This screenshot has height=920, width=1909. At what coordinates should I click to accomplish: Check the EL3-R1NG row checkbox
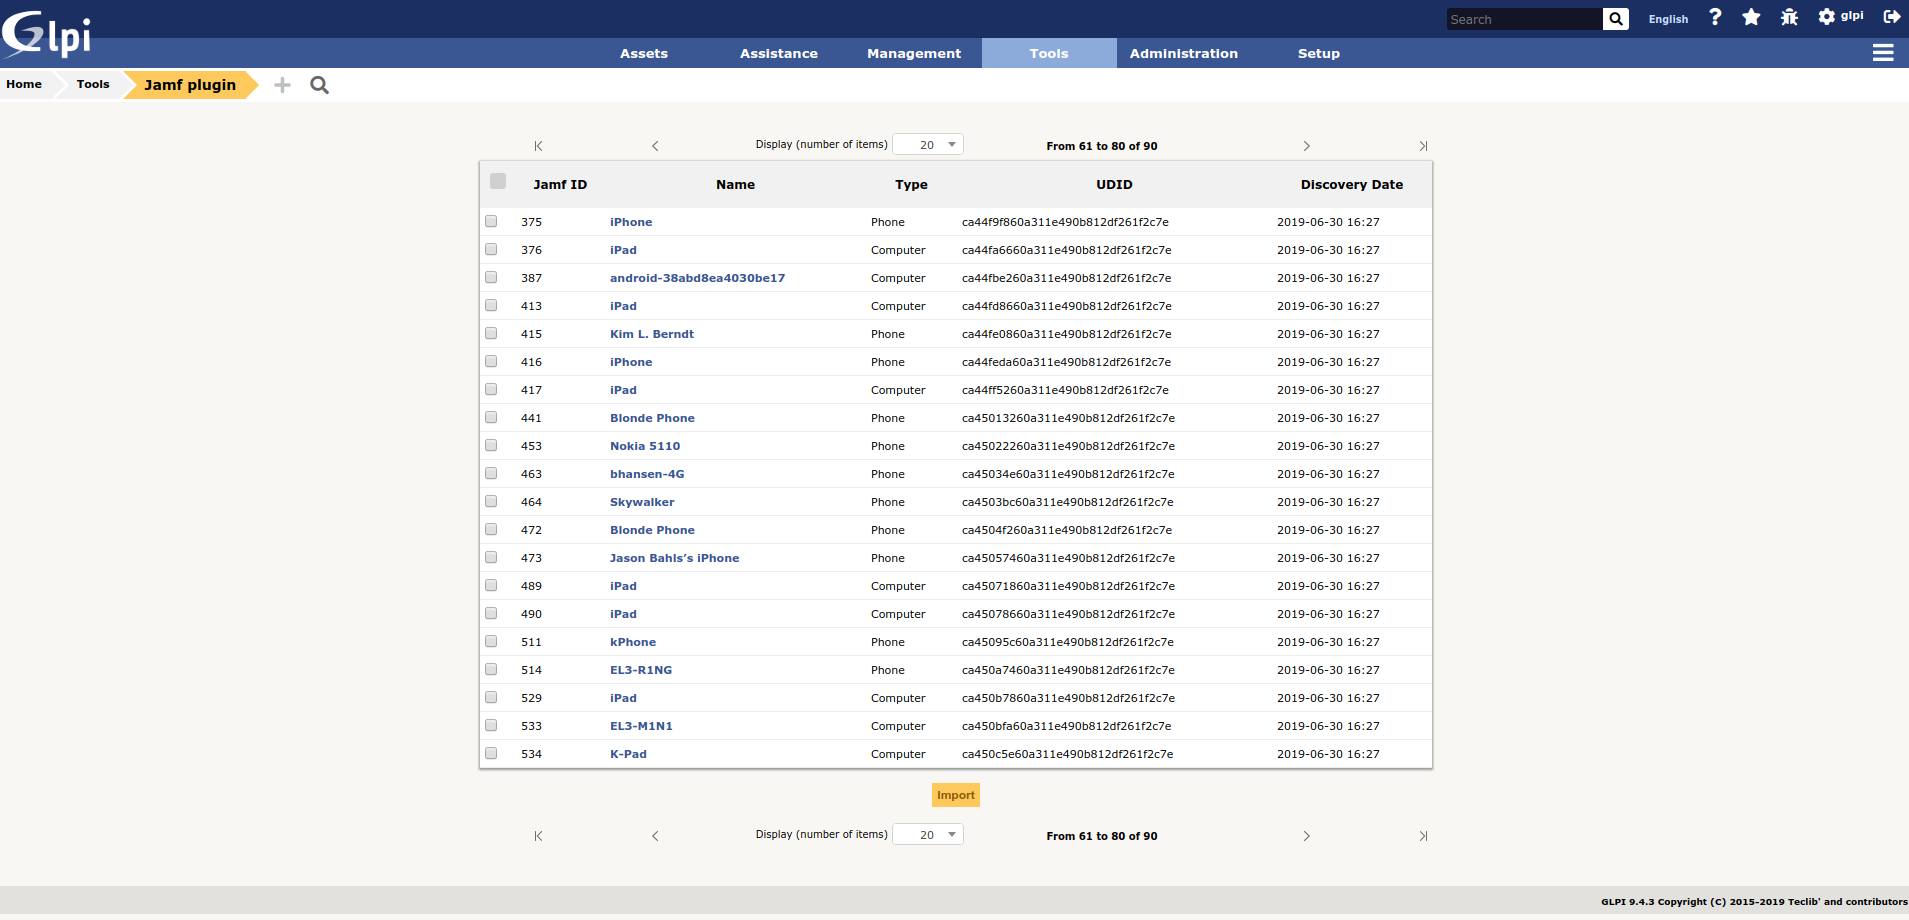[491, 669]
